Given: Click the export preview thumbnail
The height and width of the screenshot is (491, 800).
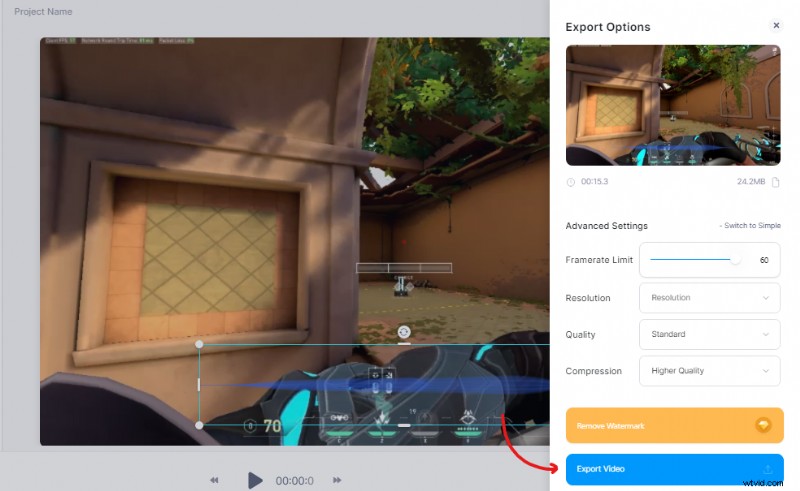Looking at the screenshot, I should pos(673,105).
